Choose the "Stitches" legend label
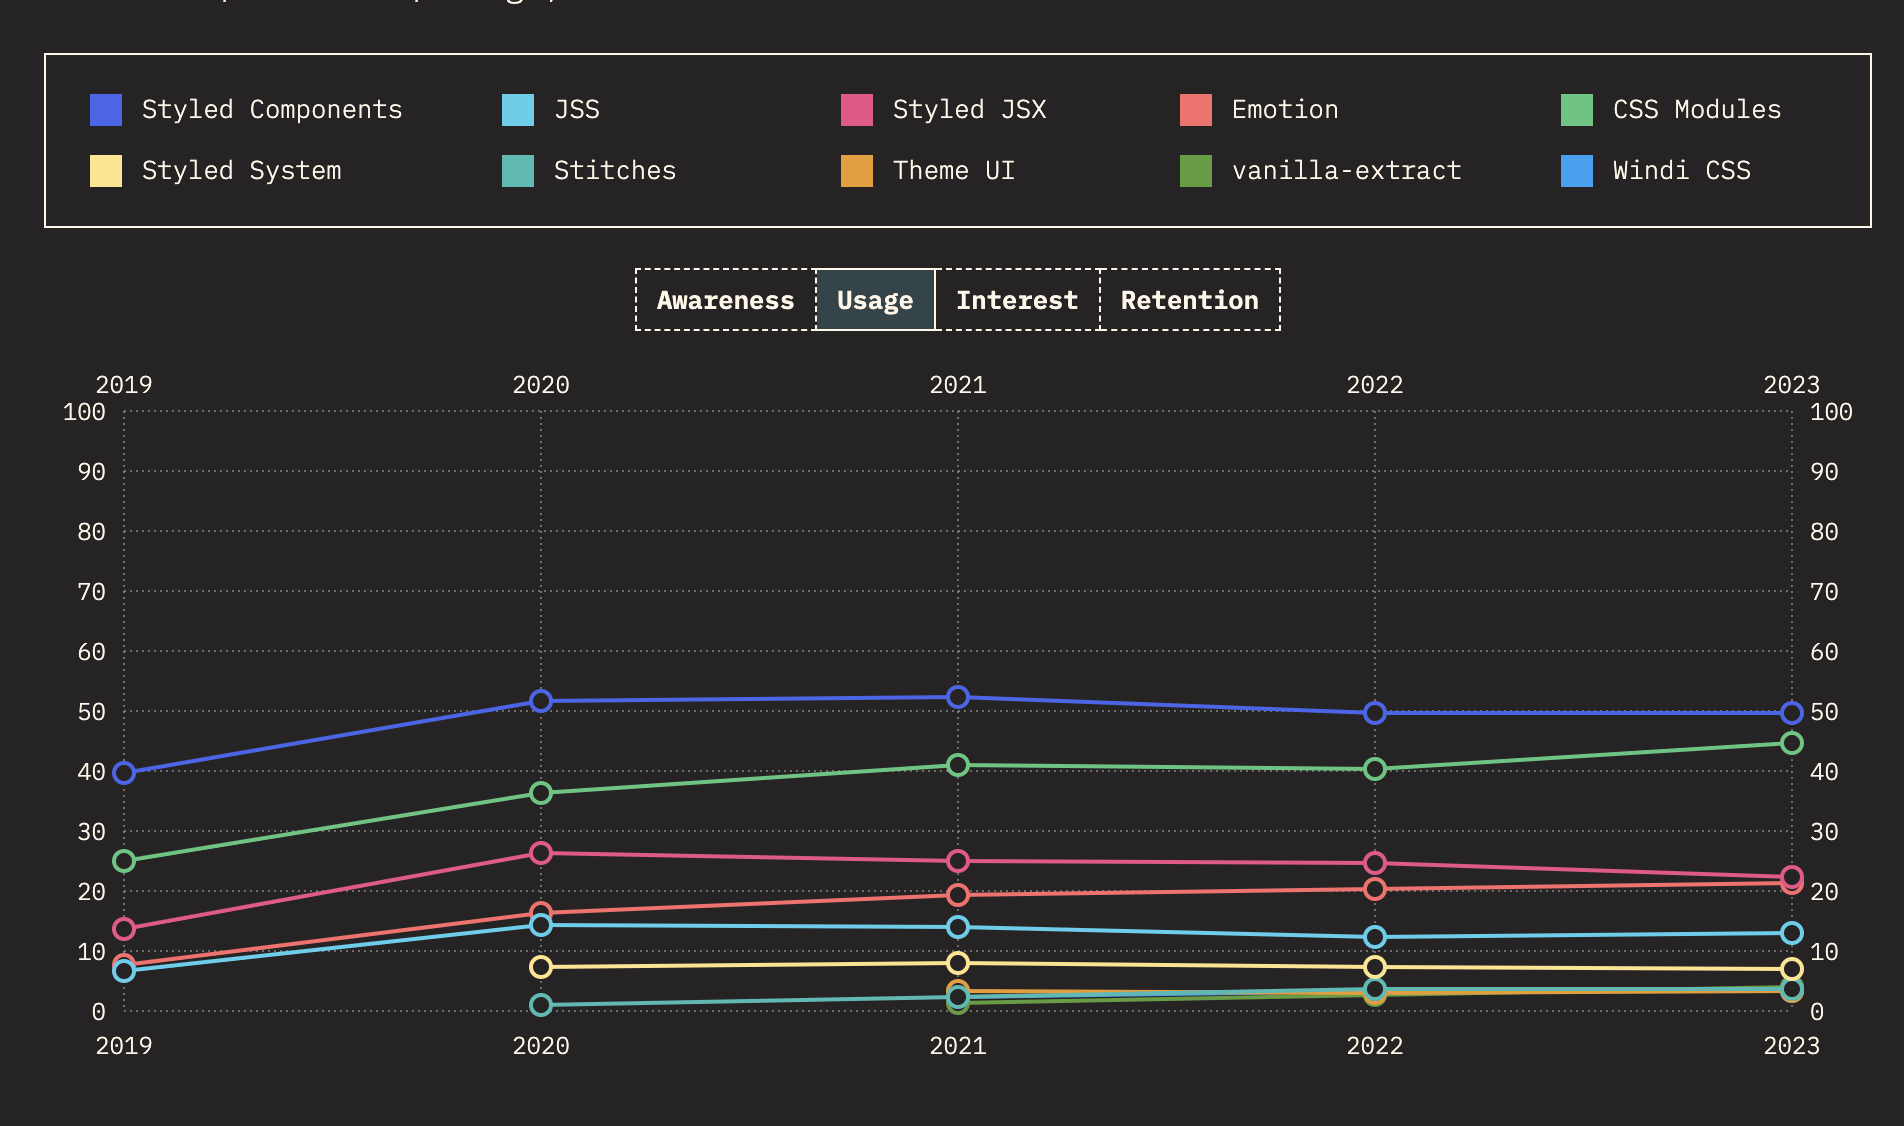The image size is (1904, 1126). 615,171
